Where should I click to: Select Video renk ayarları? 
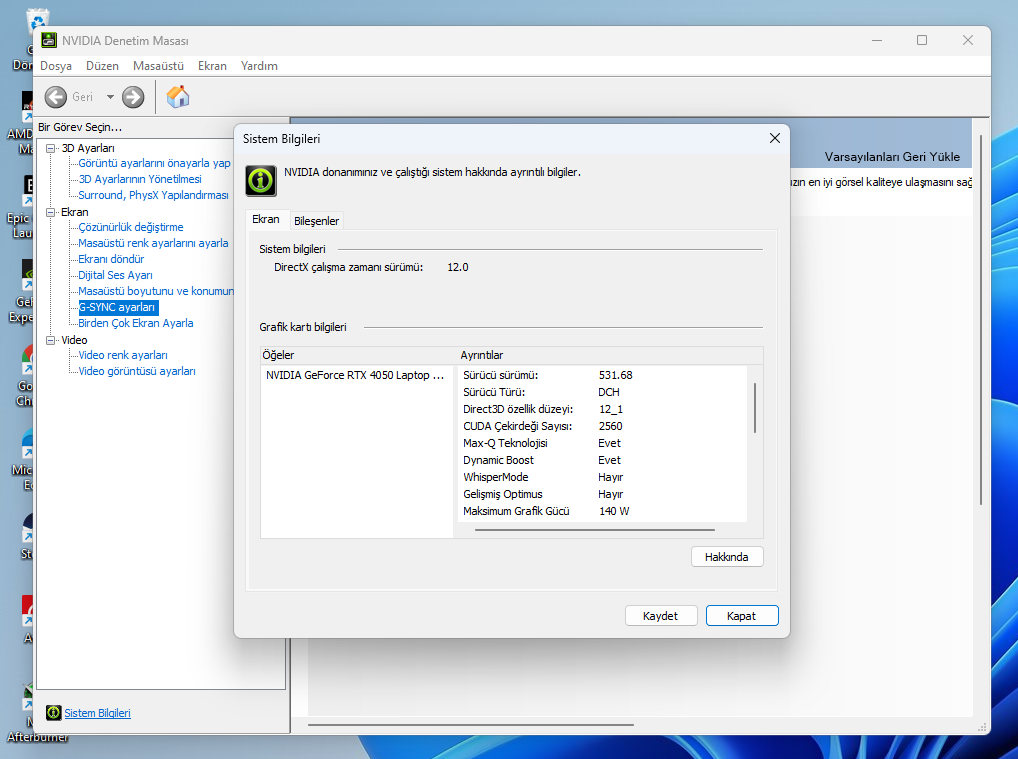click(x=123, y=355)
